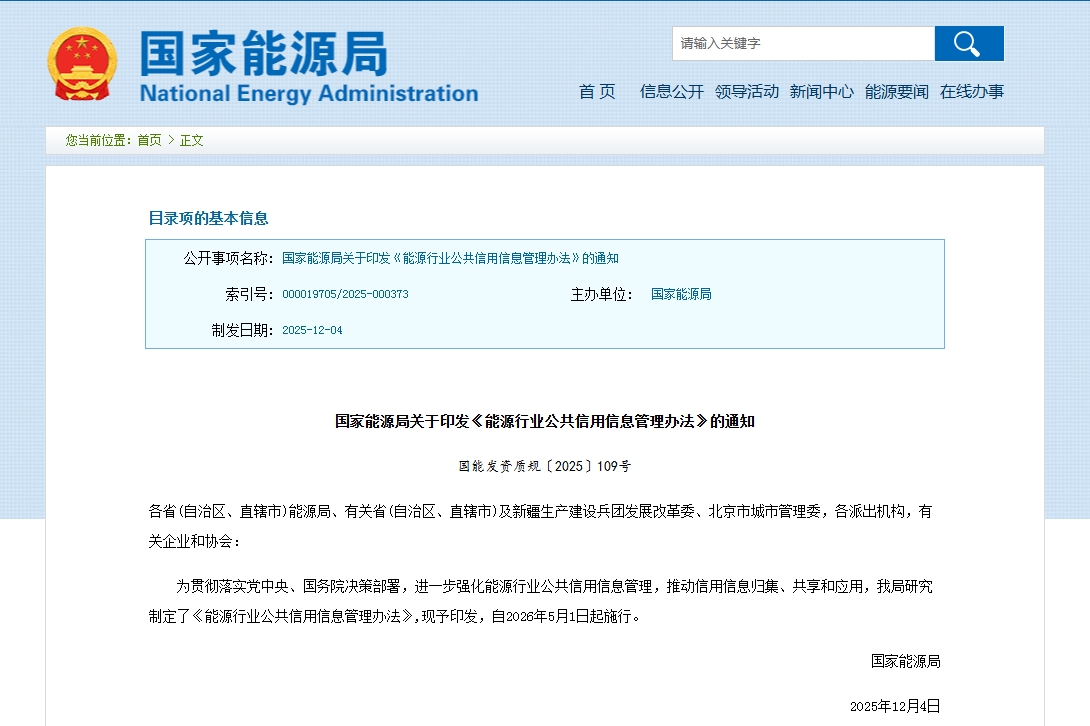Click the issue date 2025-12-04

pyautogui.click(x=312, y=331)
